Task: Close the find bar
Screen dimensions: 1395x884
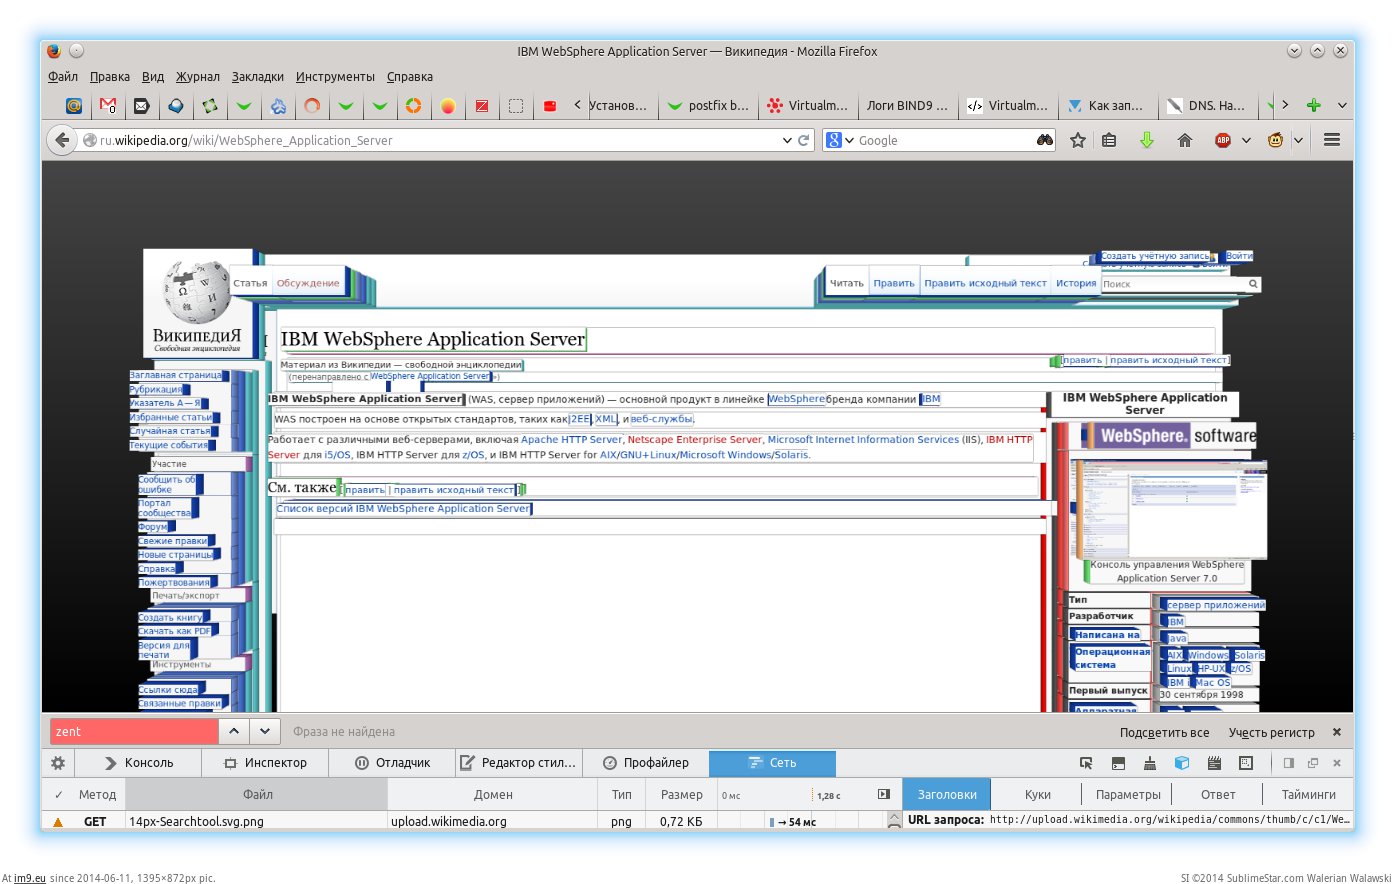Action: [1337, 732]
